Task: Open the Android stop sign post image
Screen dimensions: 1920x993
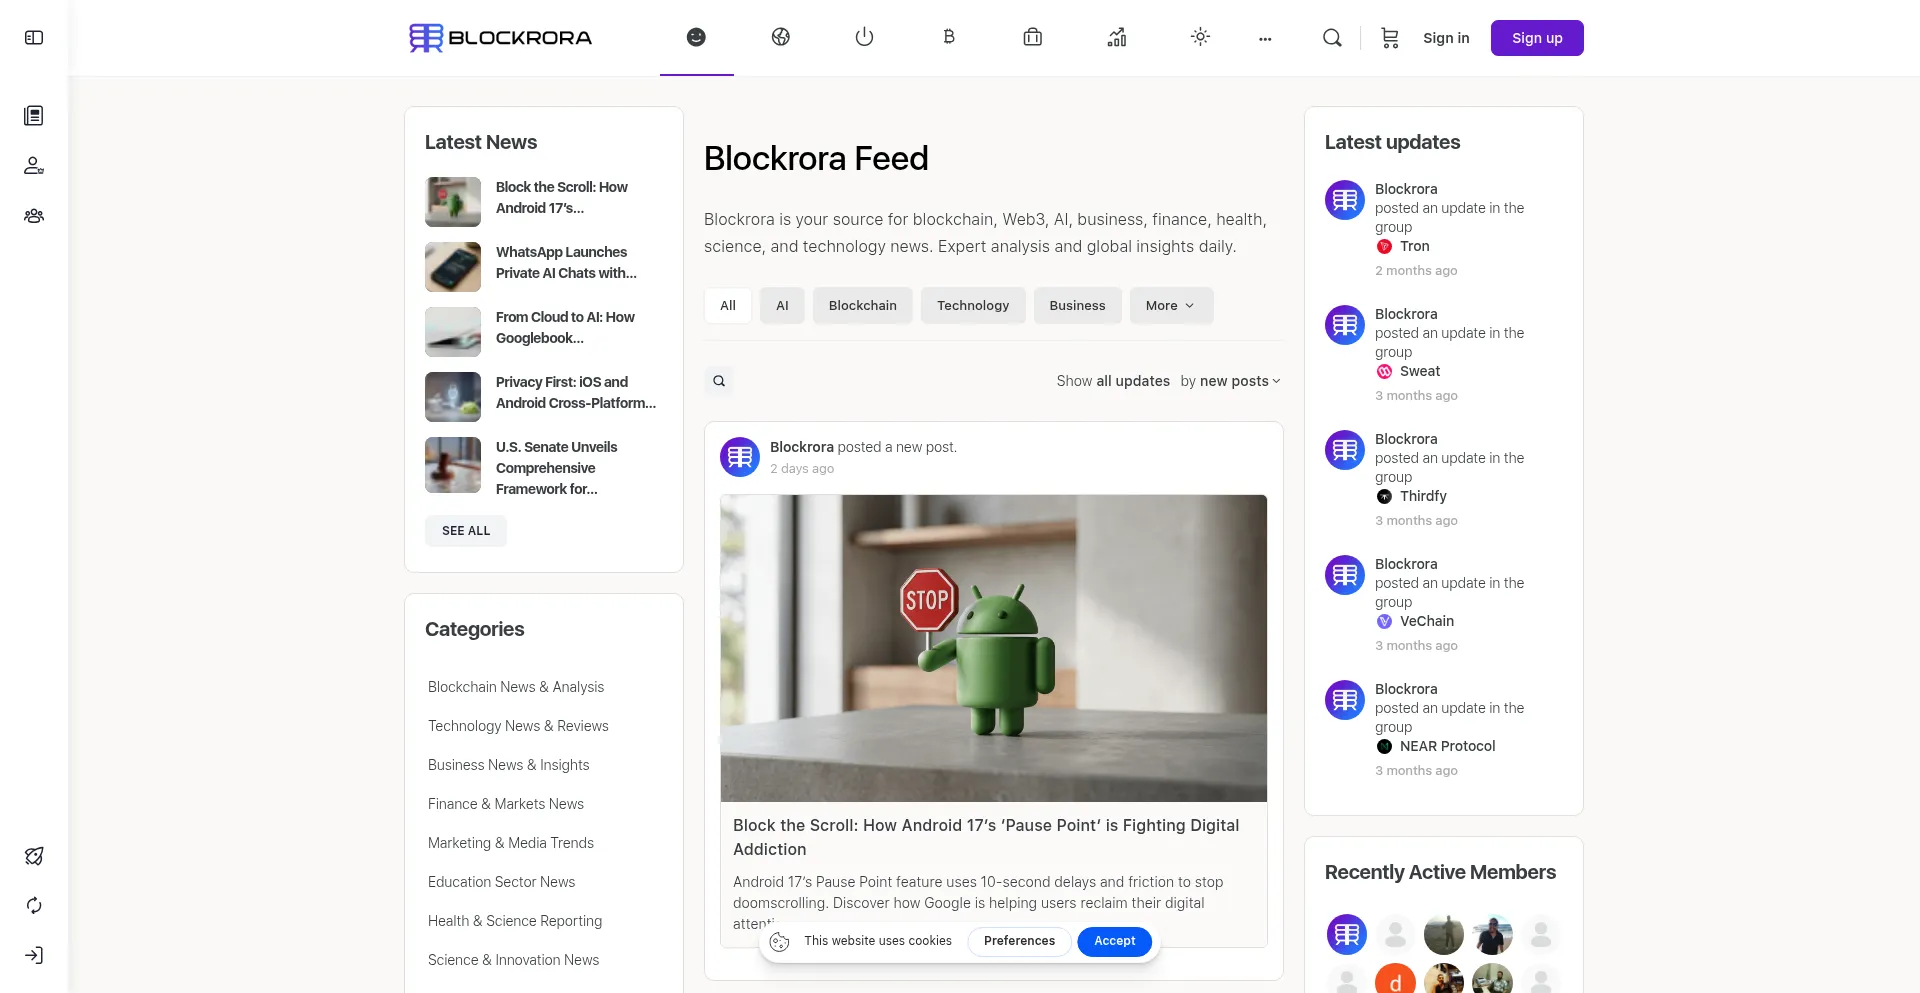Action: point(994,648)
